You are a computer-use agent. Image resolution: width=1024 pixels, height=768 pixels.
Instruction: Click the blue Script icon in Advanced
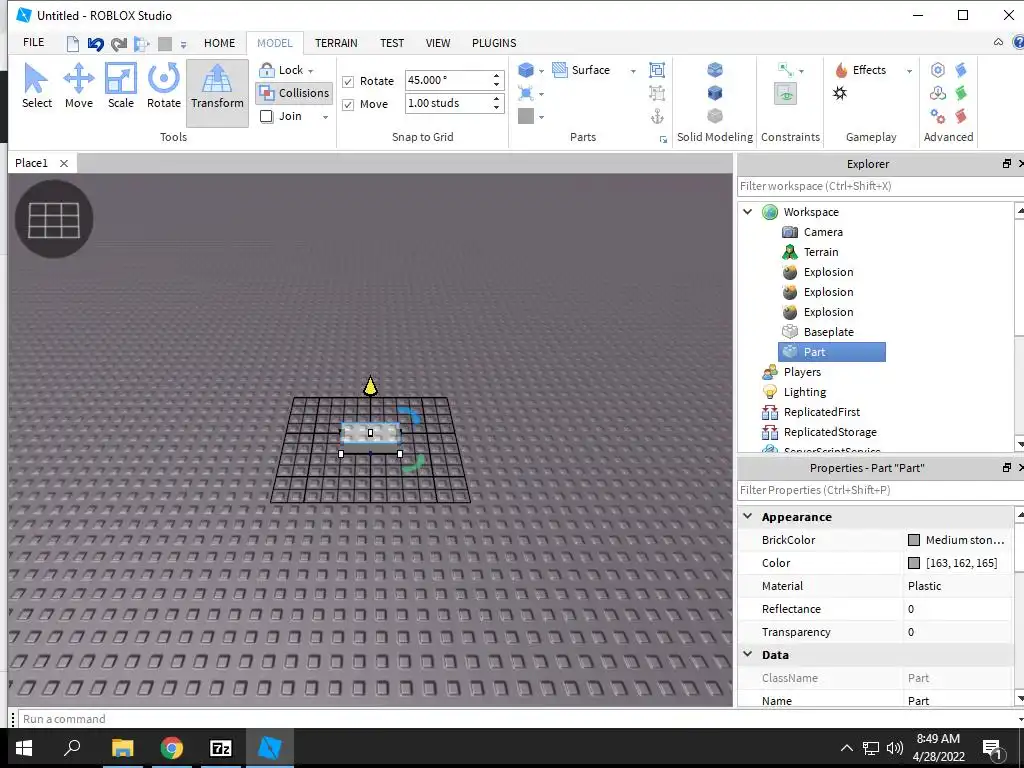tap(961, 70)
